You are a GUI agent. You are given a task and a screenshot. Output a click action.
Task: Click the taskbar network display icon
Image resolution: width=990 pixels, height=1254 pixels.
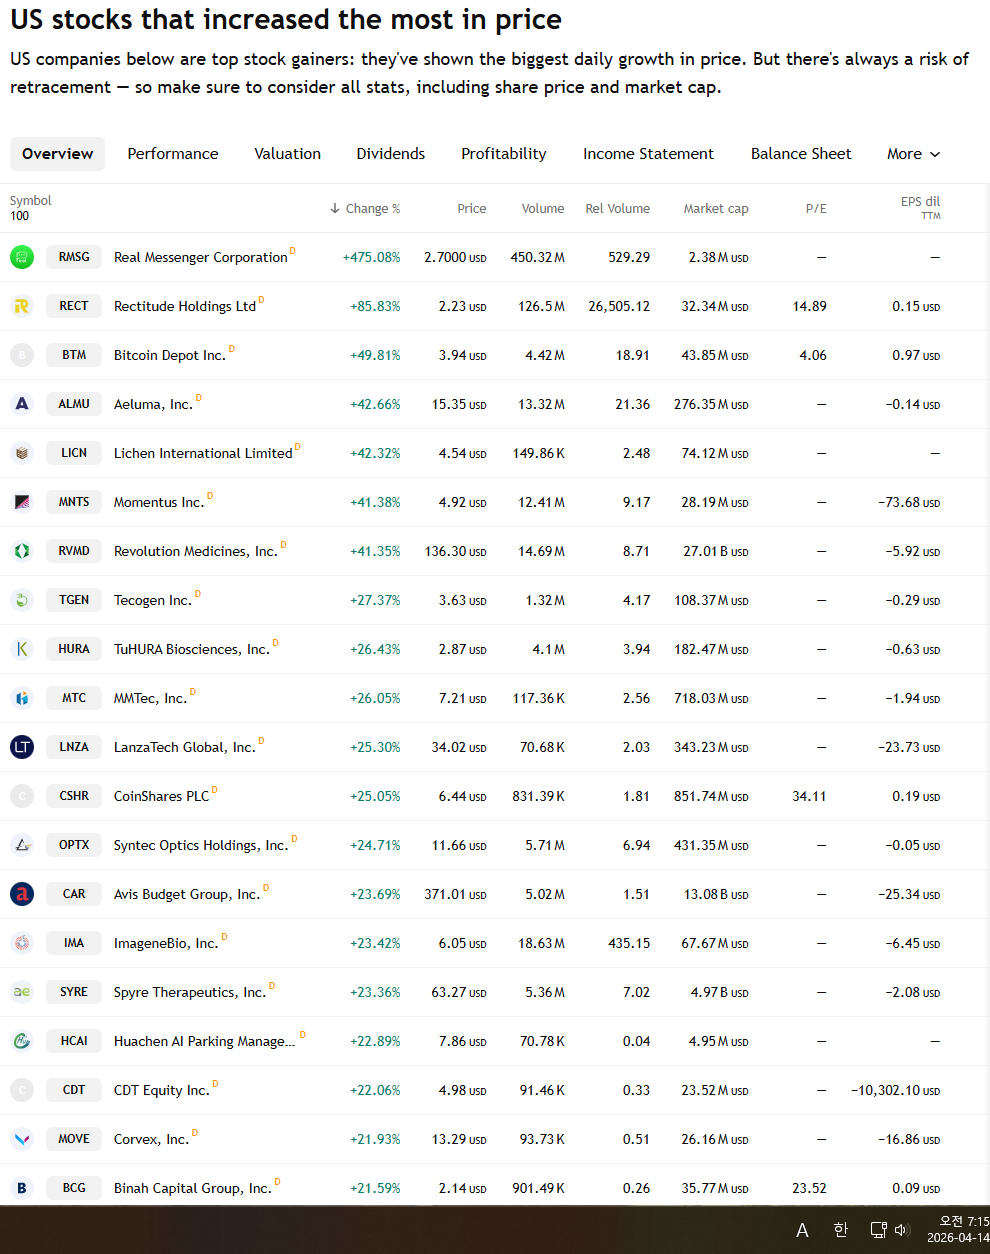click(878, 1230)
